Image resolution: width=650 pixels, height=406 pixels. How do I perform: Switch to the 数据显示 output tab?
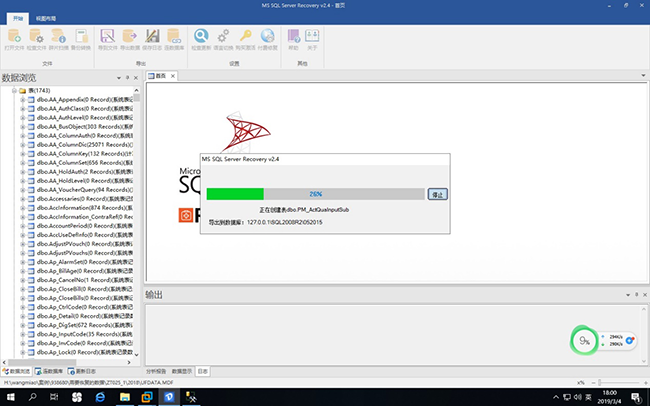pyautogui.click(x=182, y=371)
